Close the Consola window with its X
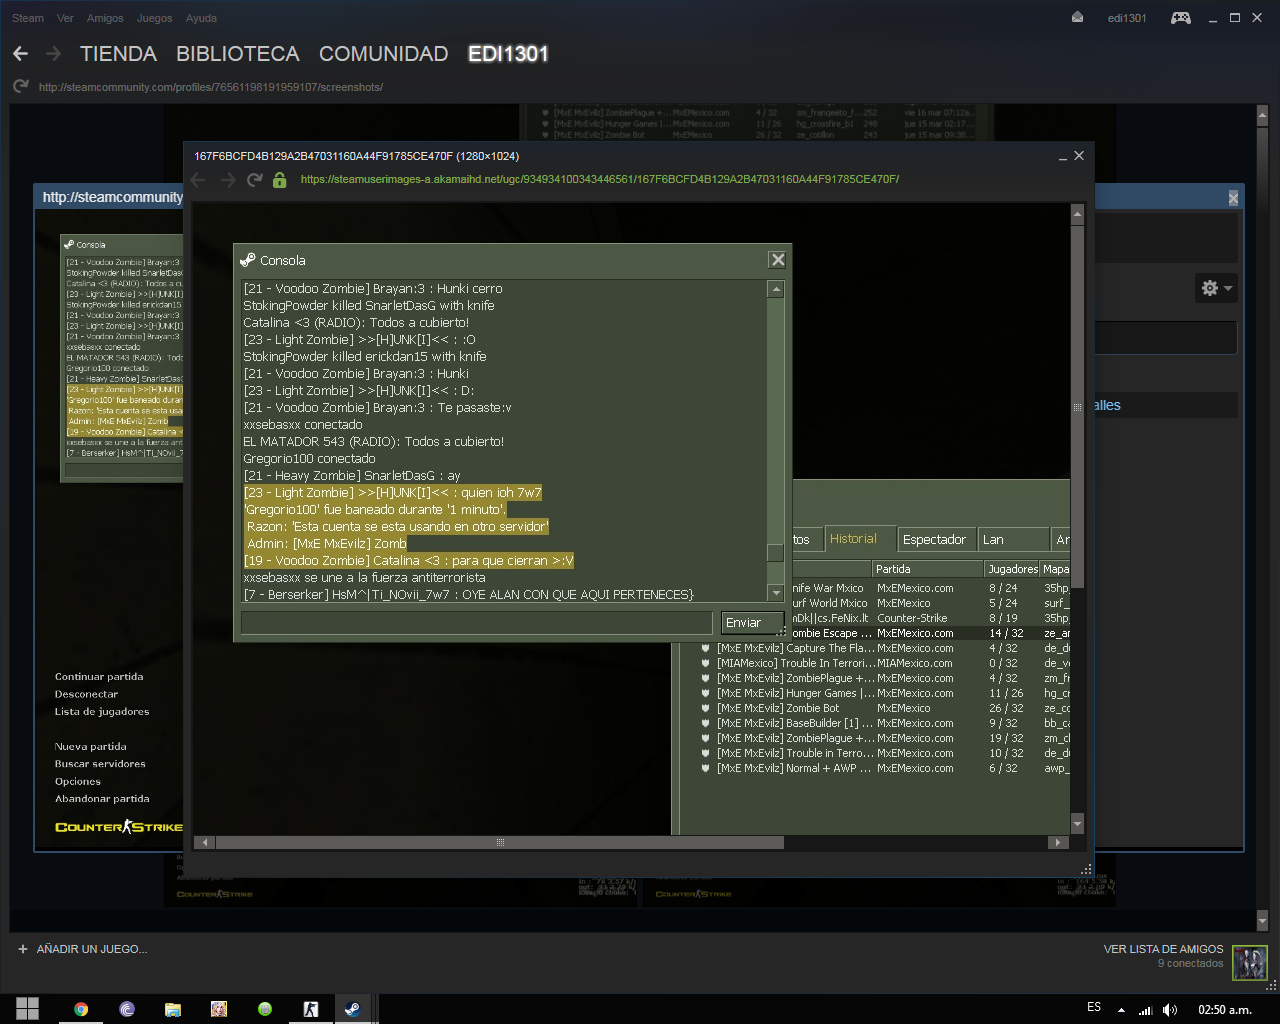 [x=777, y=260]
